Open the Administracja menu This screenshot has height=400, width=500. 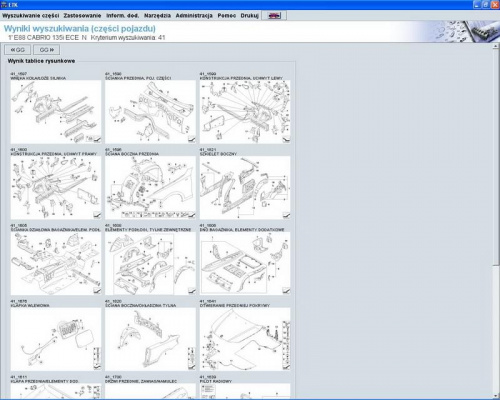[x=194, y=16]
